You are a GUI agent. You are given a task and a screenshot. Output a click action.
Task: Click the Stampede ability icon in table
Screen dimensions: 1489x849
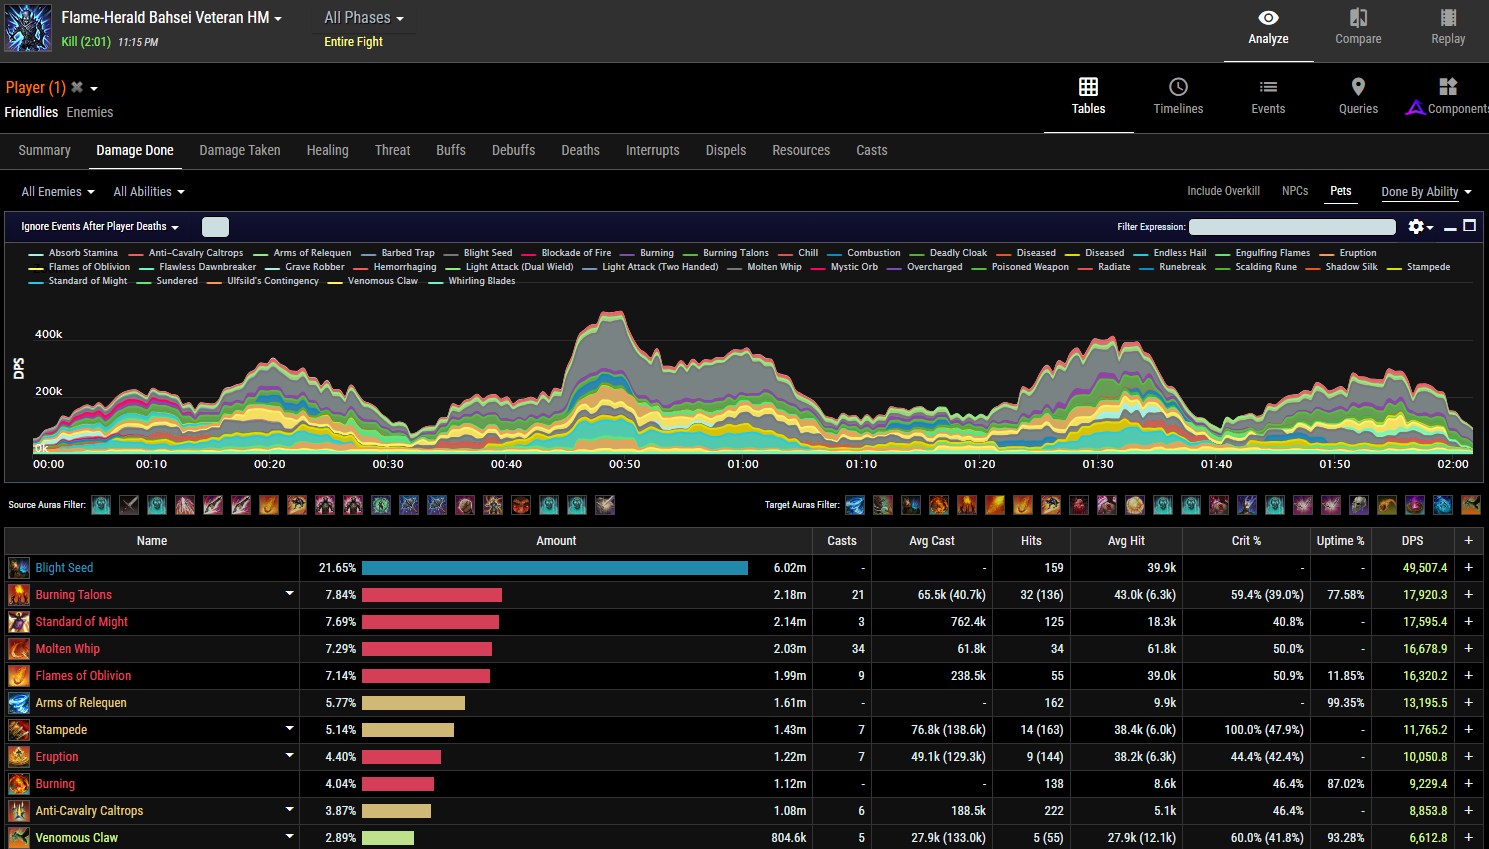coord(19,730)
